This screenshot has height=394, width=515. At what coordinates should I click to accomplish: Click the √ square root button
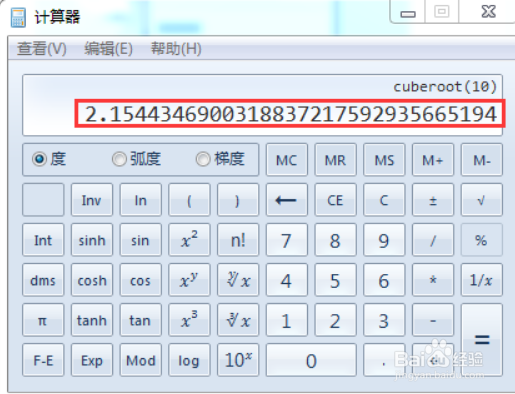click(x=482, y=200)
